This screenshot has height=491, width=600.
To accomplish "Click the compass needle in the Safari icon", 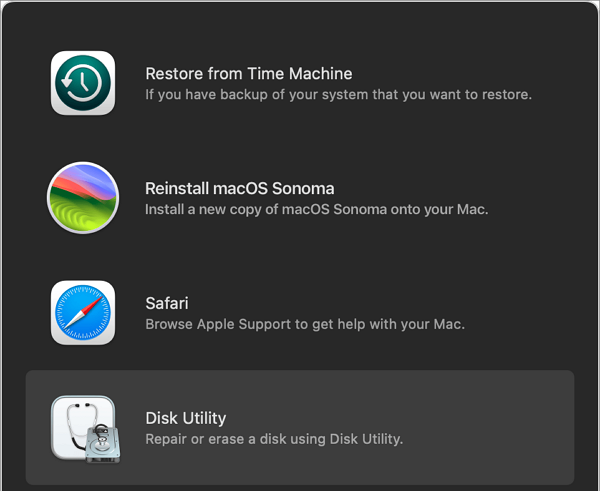I will coord(83,313).
